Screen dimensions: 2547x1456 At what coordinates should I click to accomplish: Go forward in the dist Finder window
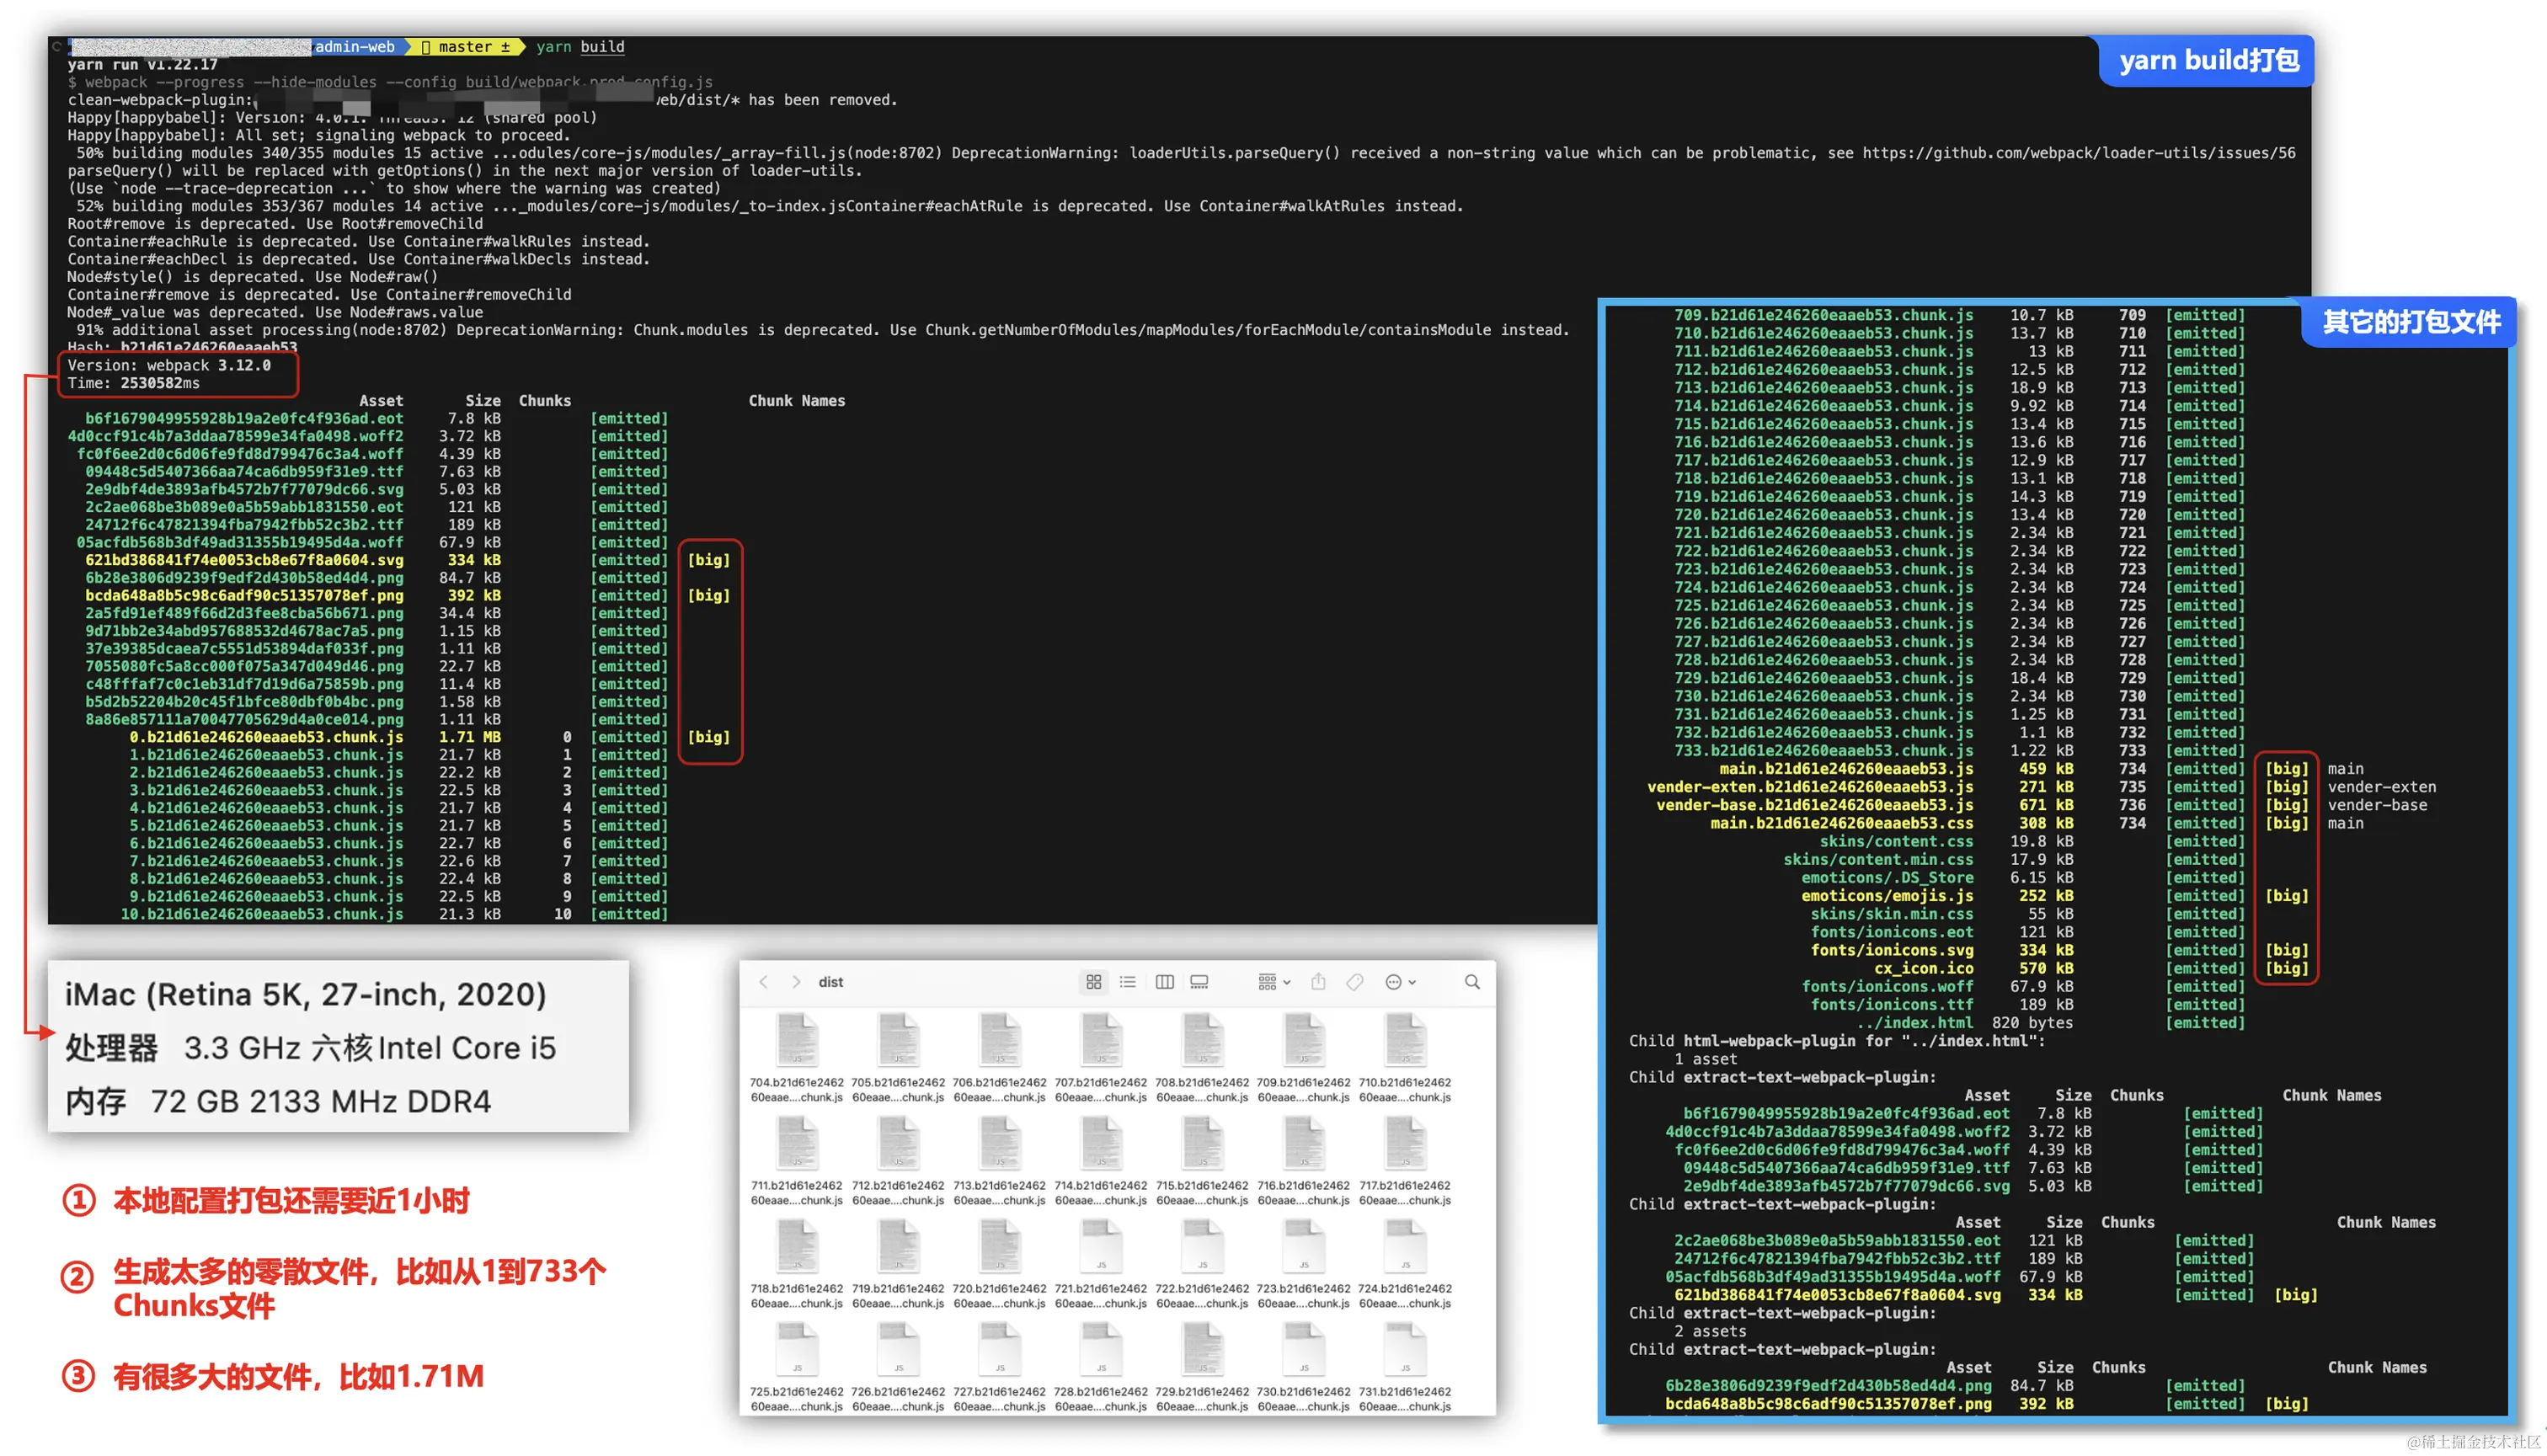point(796,982)
